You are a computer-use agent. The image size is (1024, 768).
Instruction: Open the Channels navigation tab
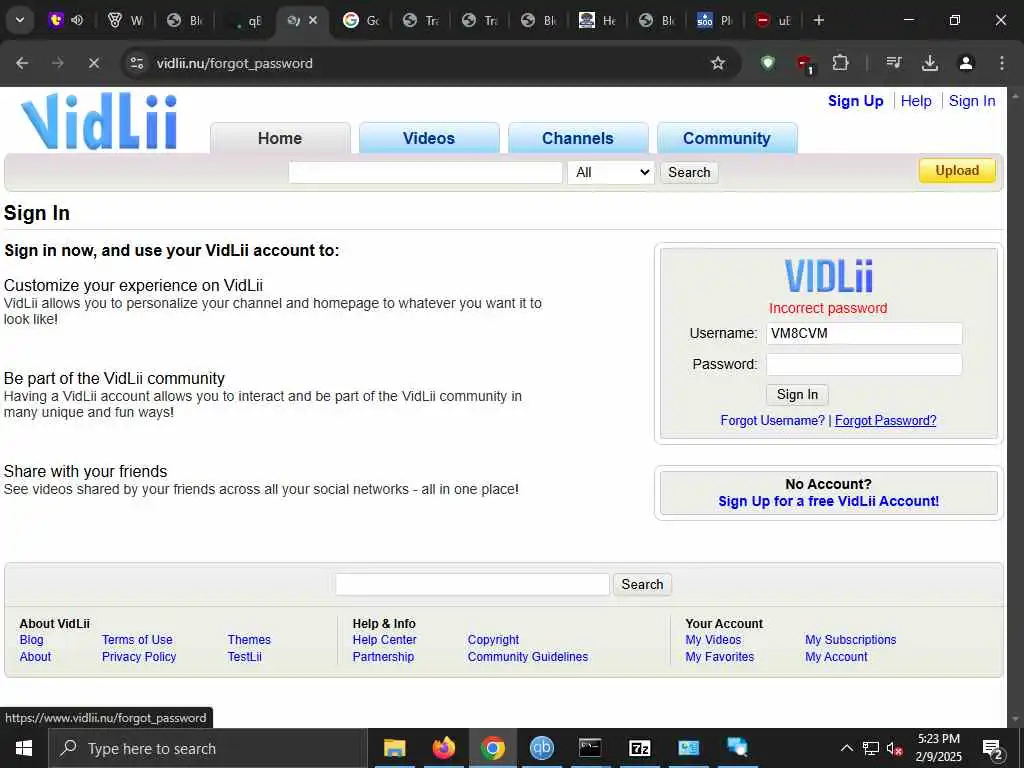click(577, 138)
